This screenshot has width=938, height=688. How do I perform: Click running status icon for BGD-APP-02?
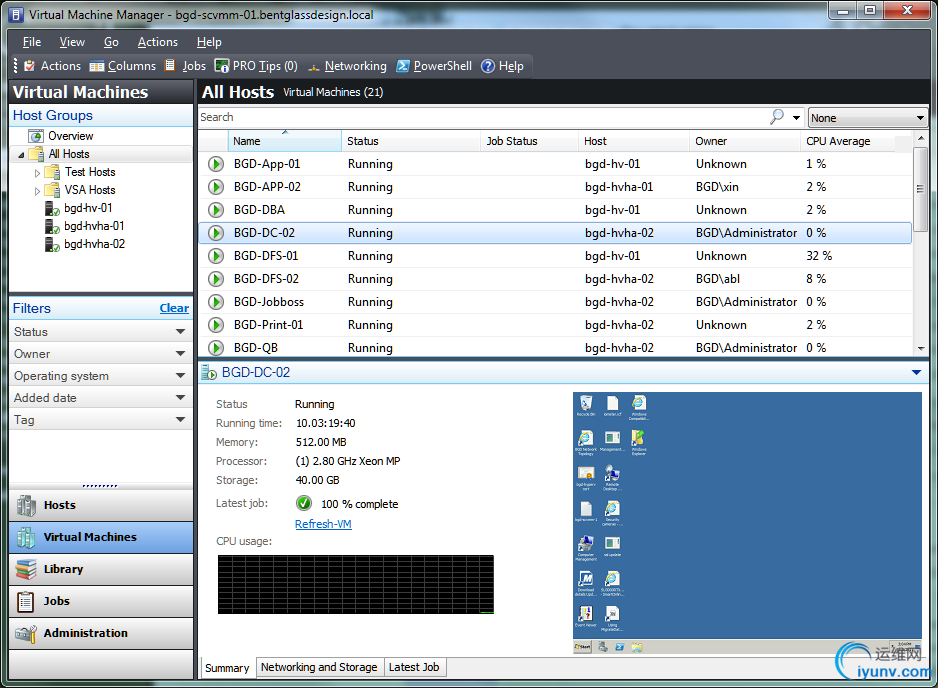(216, 187)
